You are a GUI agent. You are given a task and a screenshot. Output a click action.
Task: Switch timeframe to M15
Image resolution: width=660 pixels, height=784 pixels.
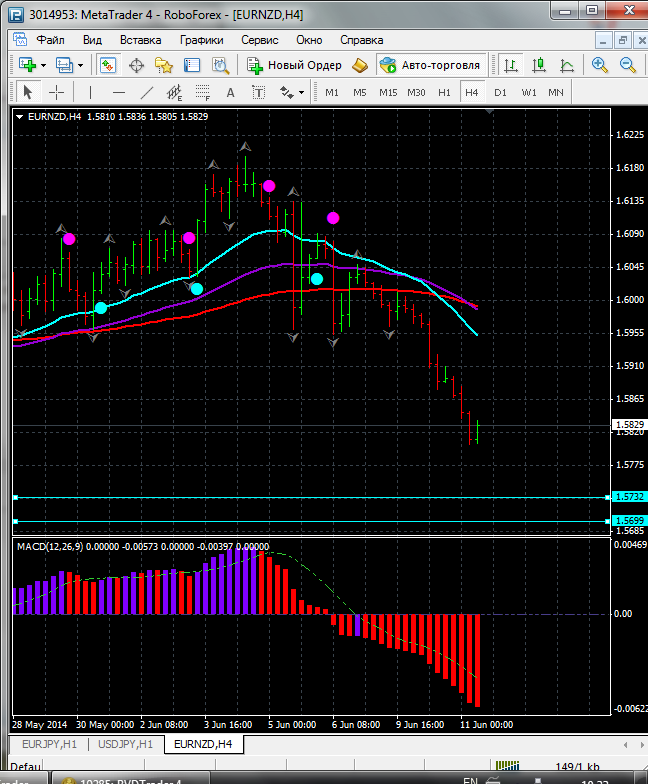[x=388, y=92]
